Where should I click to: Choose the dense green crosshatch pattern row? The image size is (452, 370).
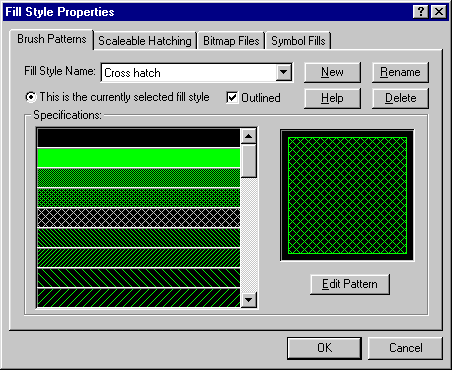pos(139,198)
